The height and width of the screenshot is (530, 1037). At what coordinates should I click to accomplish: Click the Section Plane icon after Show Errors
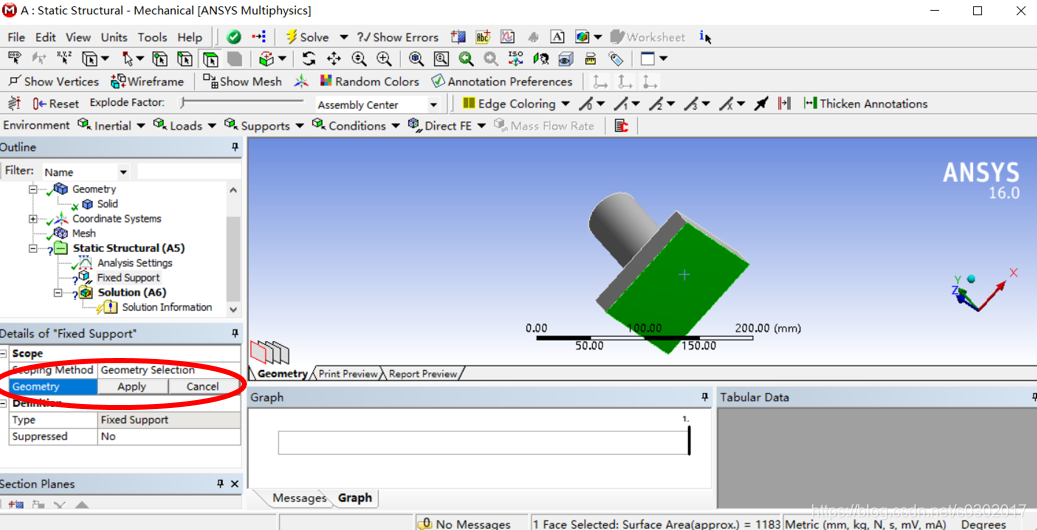pos(458,37)
